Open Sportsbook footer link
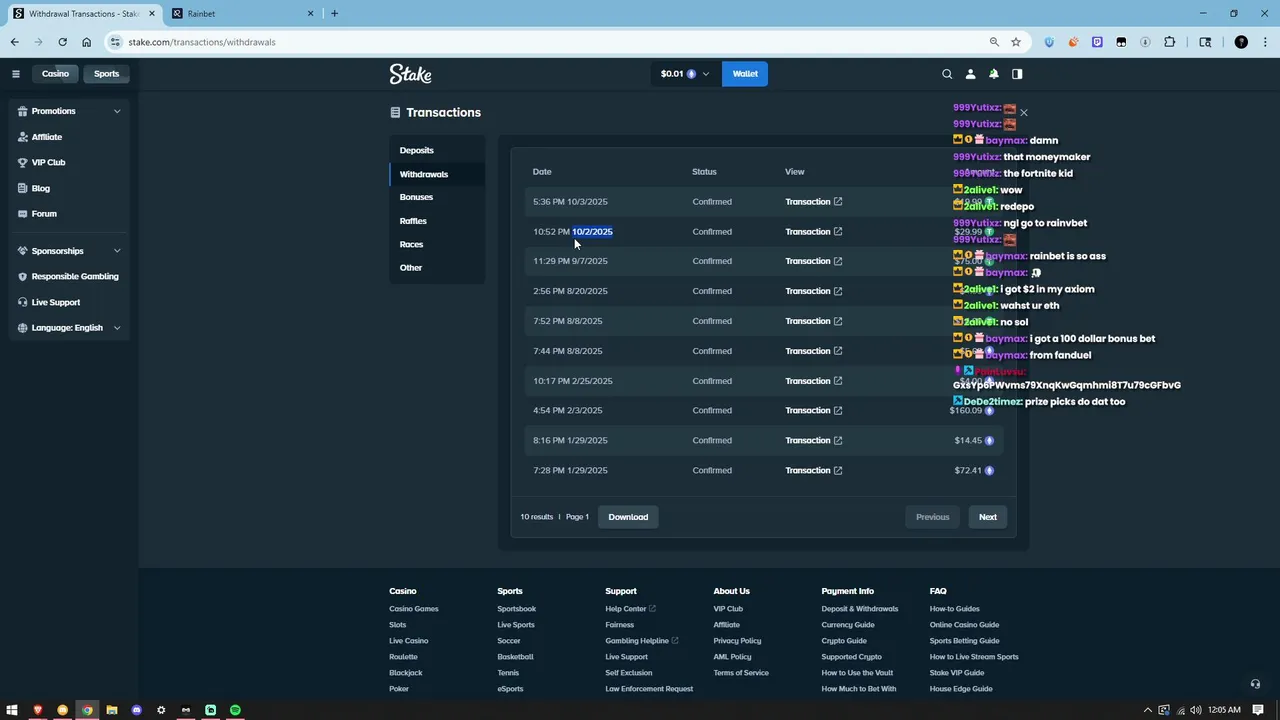 pyautogui.click(x=517, y=609)
